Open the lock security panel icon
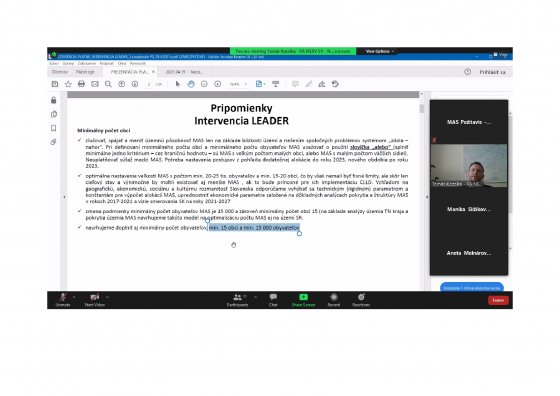The width and height of the screenshot is (560, 396). [54, 100]
